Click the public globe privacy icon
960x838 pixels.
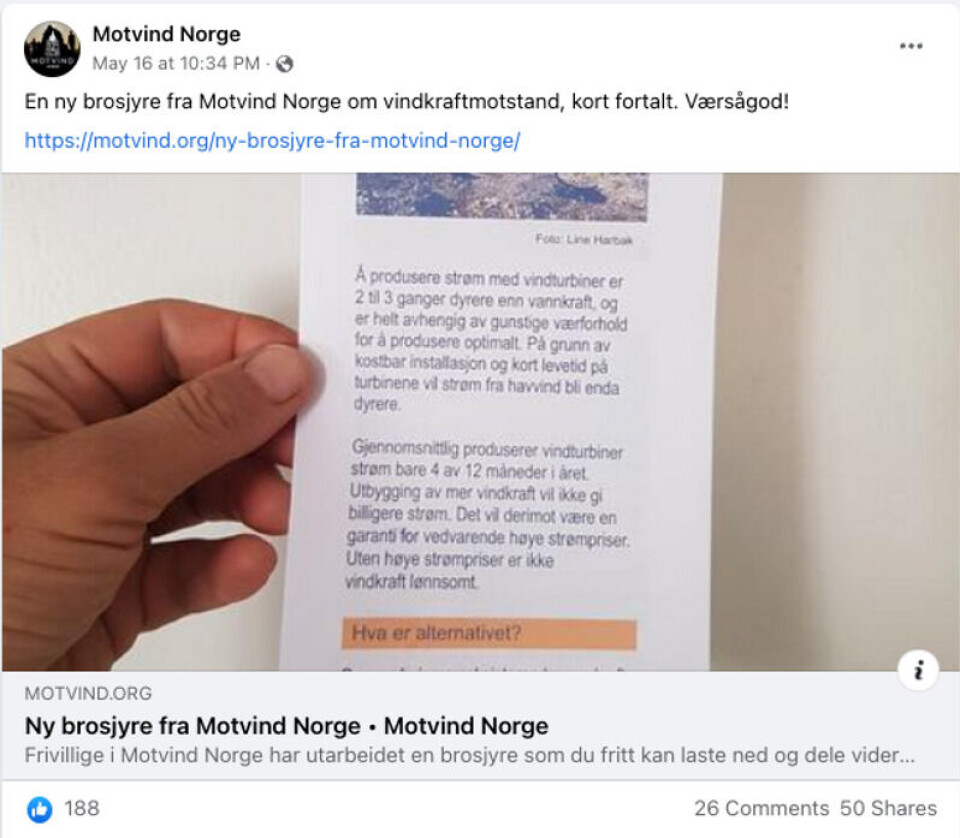(x=285, y=64)
